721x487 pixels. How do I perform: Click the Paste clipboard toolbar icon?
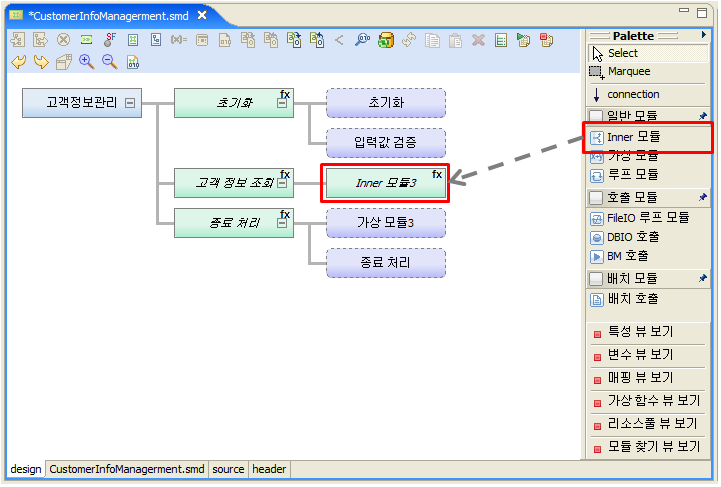point(455,40)
